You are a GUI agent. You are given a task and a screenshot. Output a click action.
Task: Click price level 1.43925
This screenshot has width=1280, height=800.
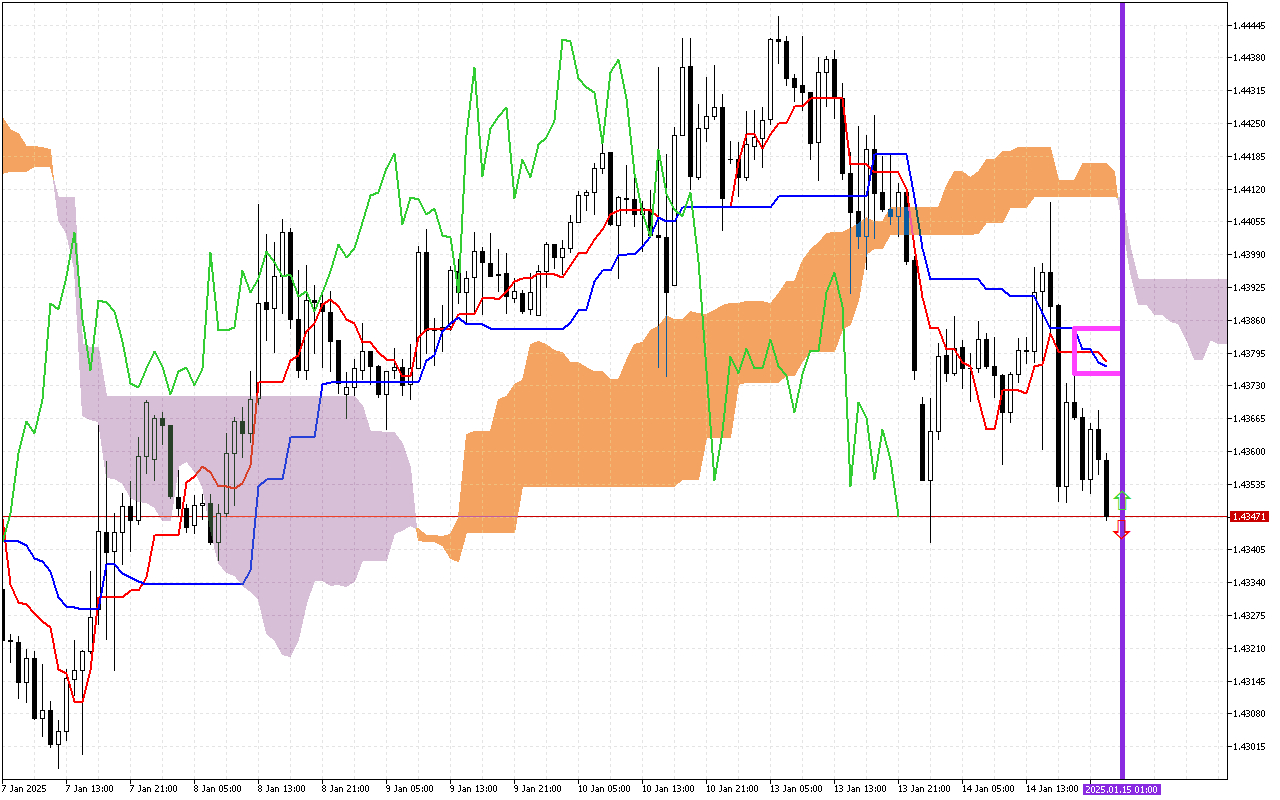pos(1250,288)
